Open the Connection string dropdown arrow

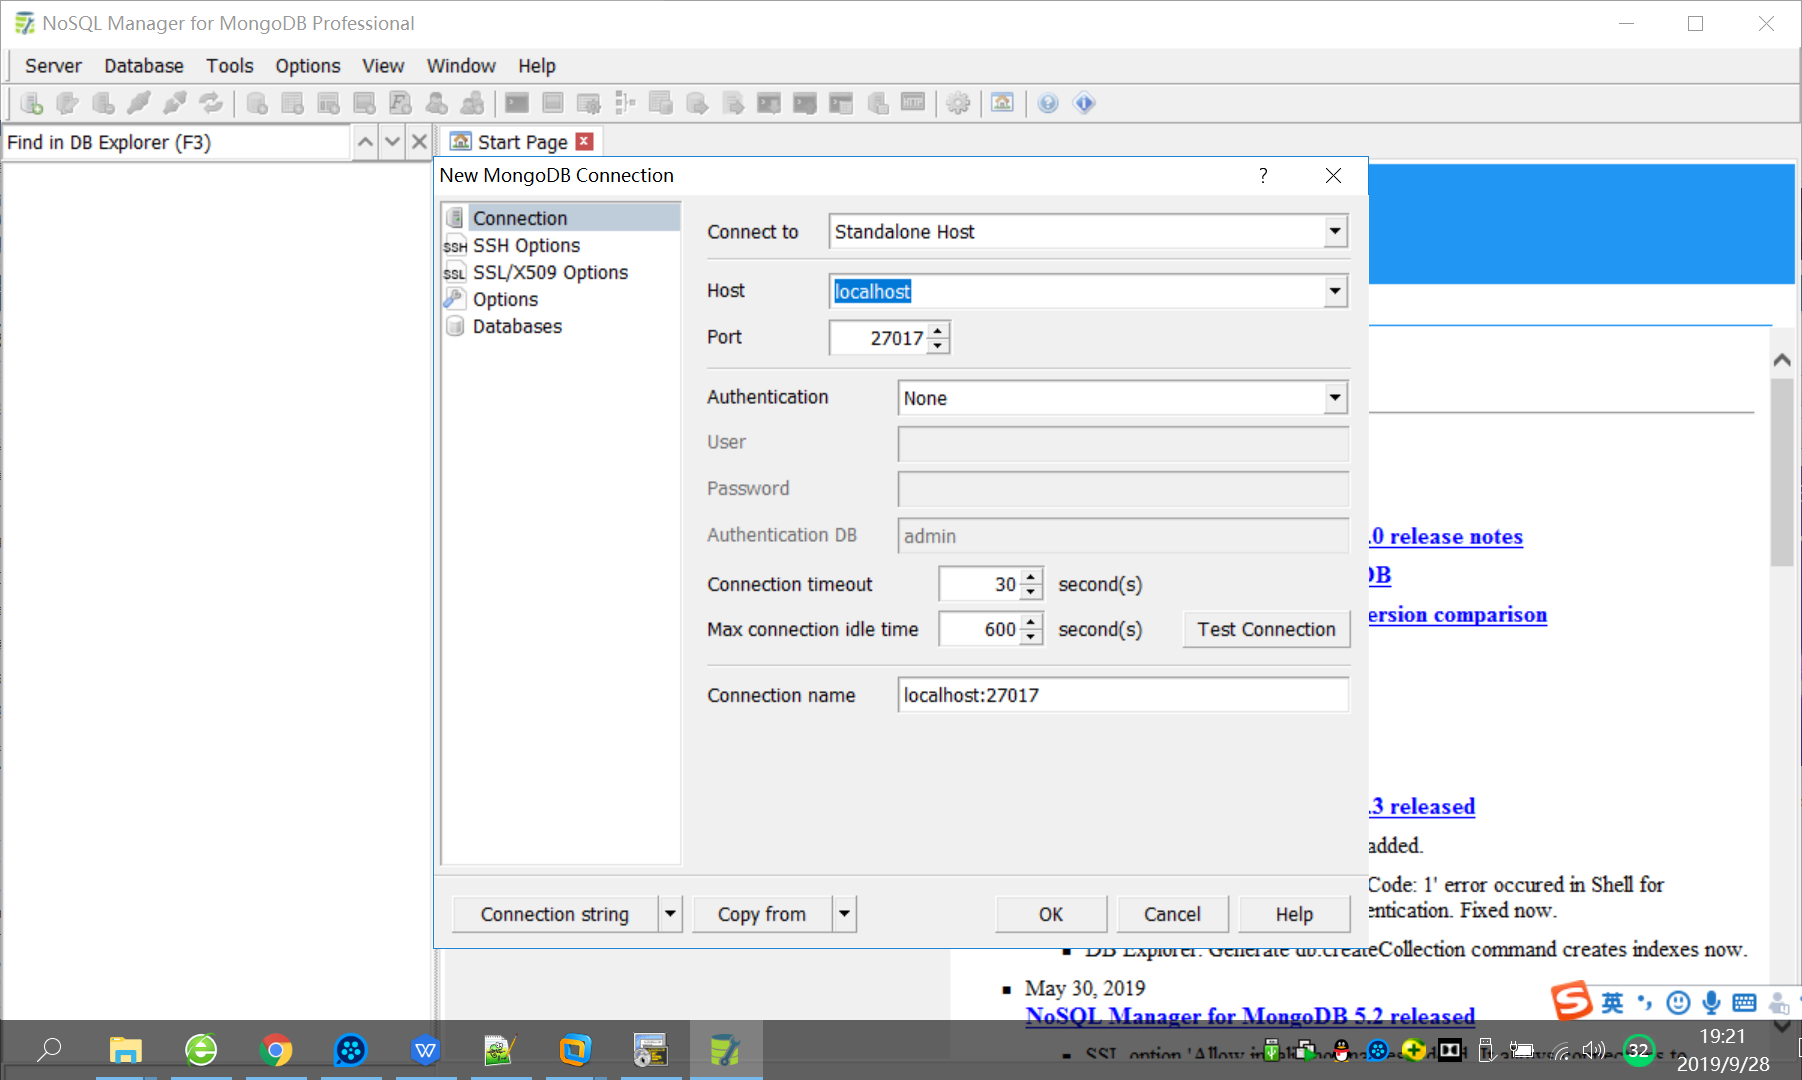[x=670, y=914]
